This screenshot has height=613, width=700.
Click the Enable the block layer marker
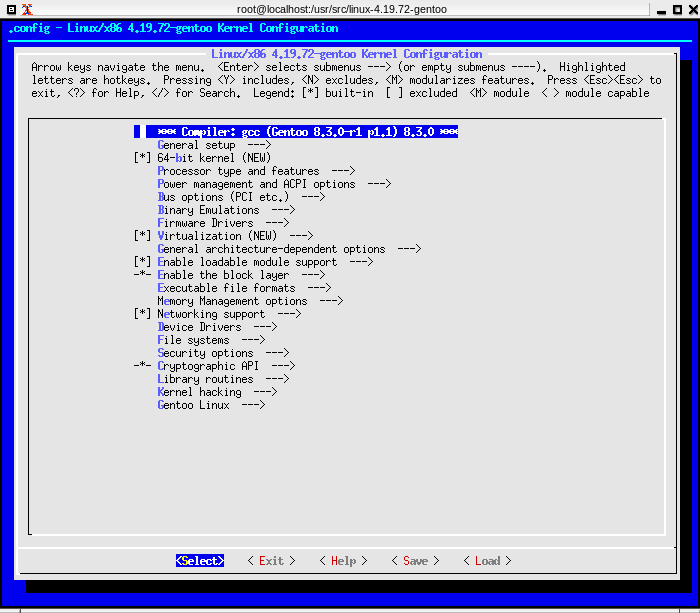142,275
